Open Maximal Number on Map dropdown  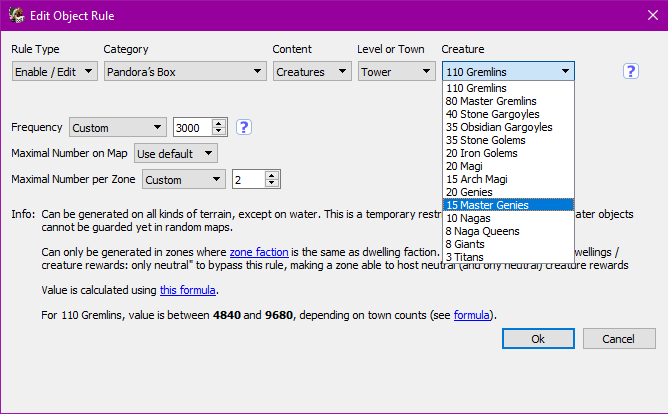coord(176,153)
